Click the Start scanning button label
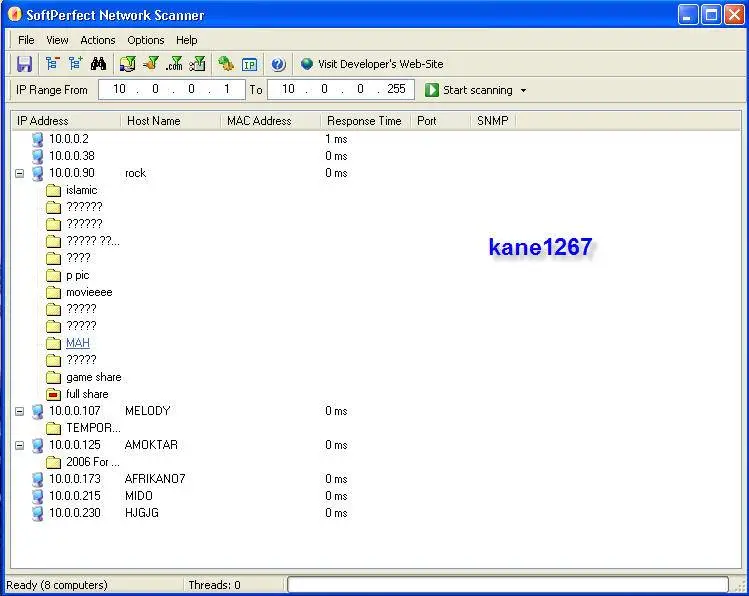The height and width of the screenshot is (596, 749). coord(478,90)
